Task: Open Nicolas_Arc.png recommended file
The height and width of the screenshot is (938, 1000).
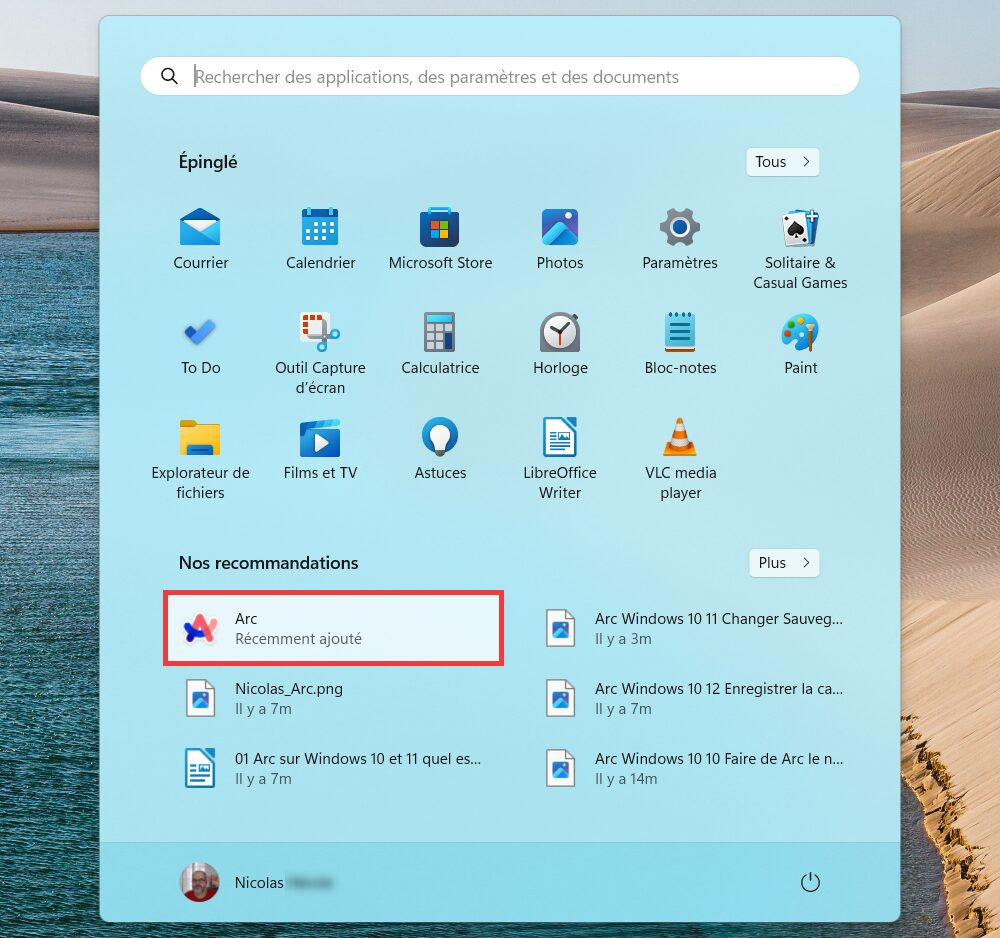Action: tap(334, 698)
